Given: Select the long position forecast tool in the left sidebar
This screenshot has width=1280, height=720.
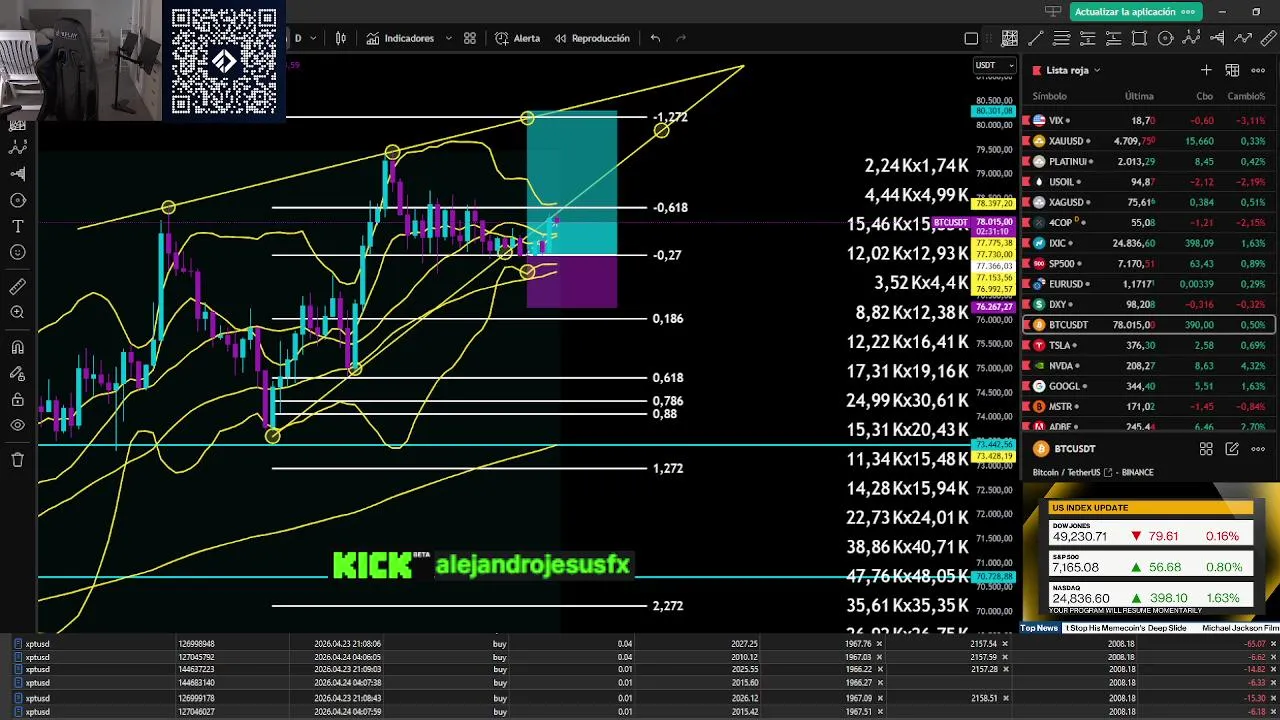Looking at the screenshot, I should click(17, 174).
